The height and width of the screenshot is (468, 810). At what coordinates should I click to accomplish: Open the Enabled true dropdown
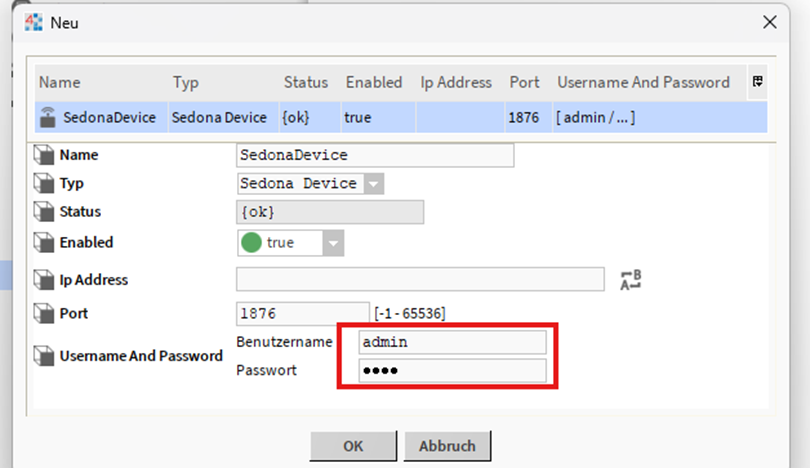(x=333, y=243)
